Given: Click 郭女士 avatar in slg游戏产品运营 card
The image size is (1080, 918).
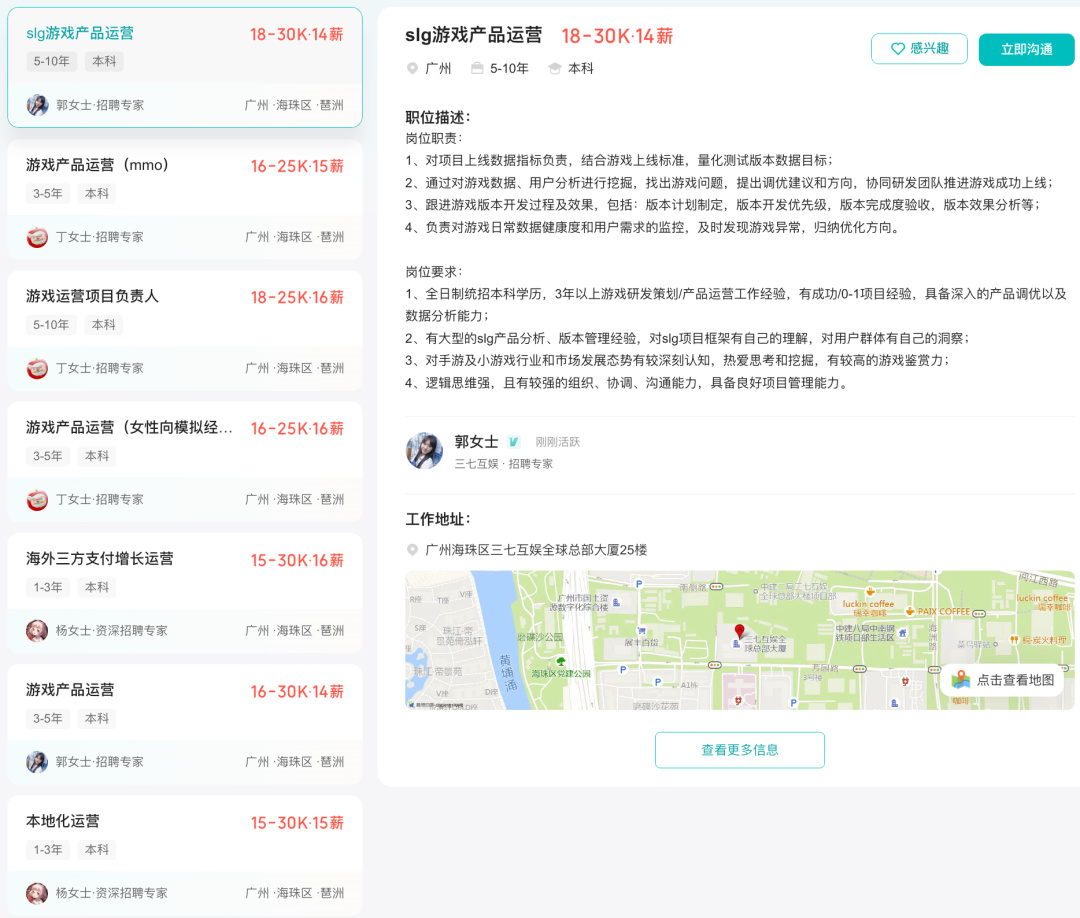Looking at the screenshot, I should click(x=37, y=105).
